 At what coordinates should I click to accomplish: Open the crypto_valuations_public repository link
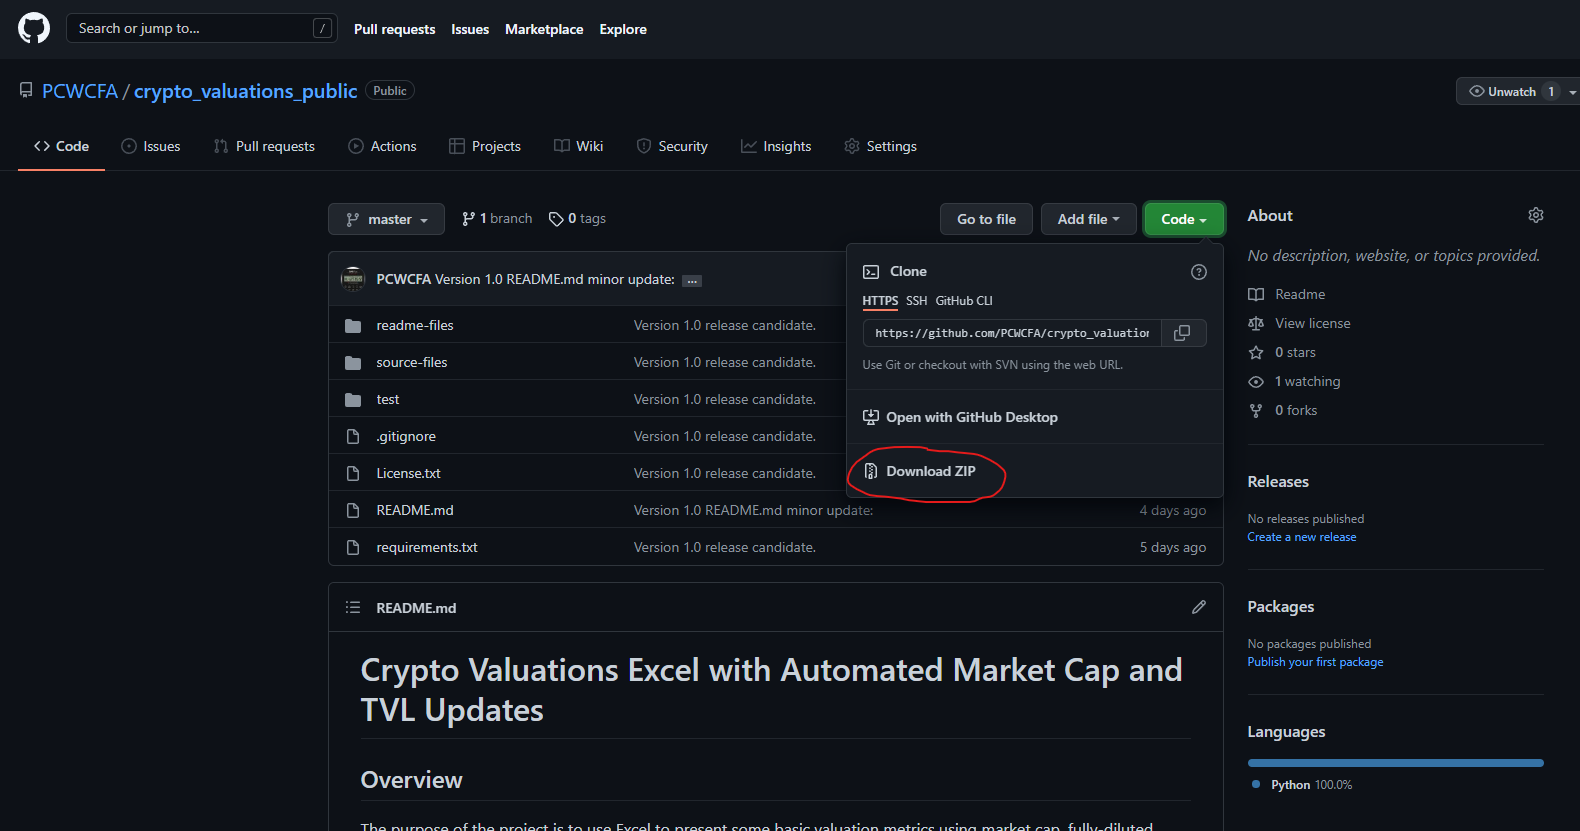(x=245, y=91)
